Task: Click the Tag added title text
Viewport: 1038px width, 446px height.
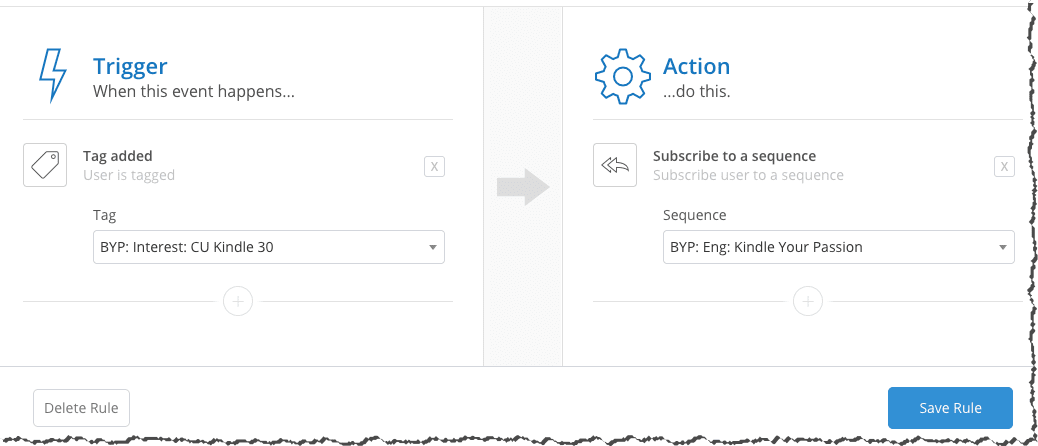Action: point(118,156)
